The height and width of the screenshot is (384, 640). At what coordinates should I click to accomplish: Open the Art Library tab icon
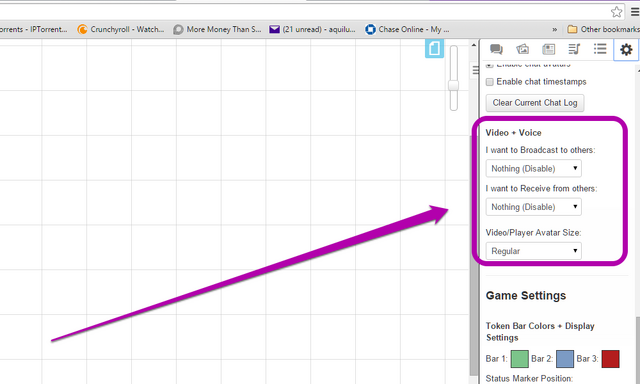(522, 49)
